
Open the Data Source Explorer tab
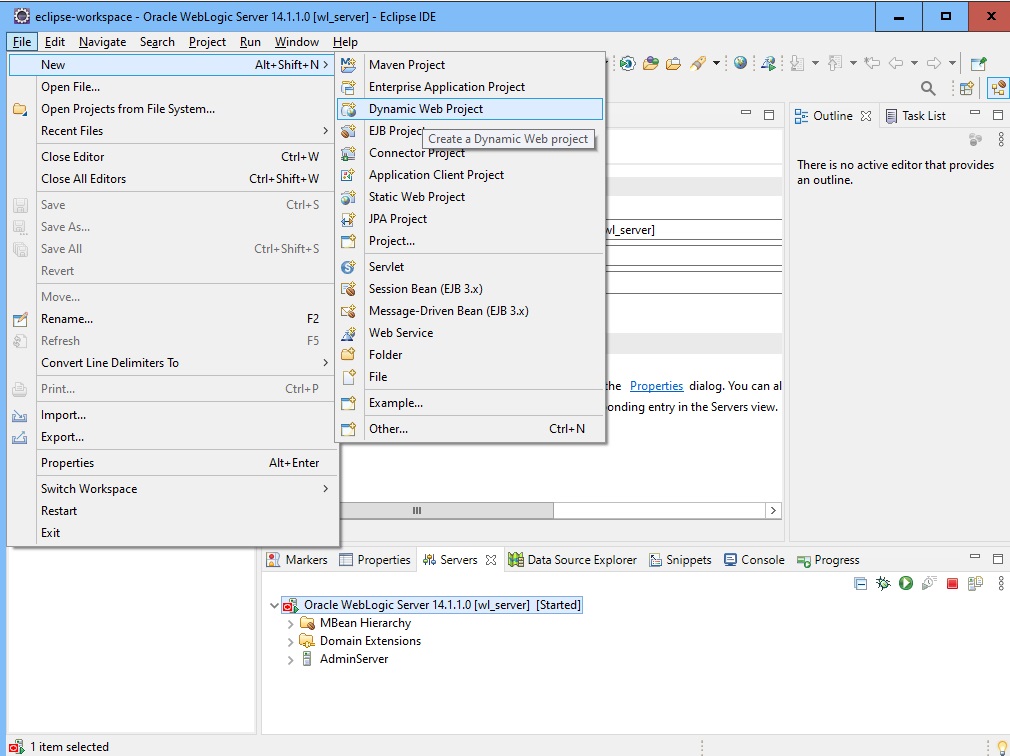[572, 560]
